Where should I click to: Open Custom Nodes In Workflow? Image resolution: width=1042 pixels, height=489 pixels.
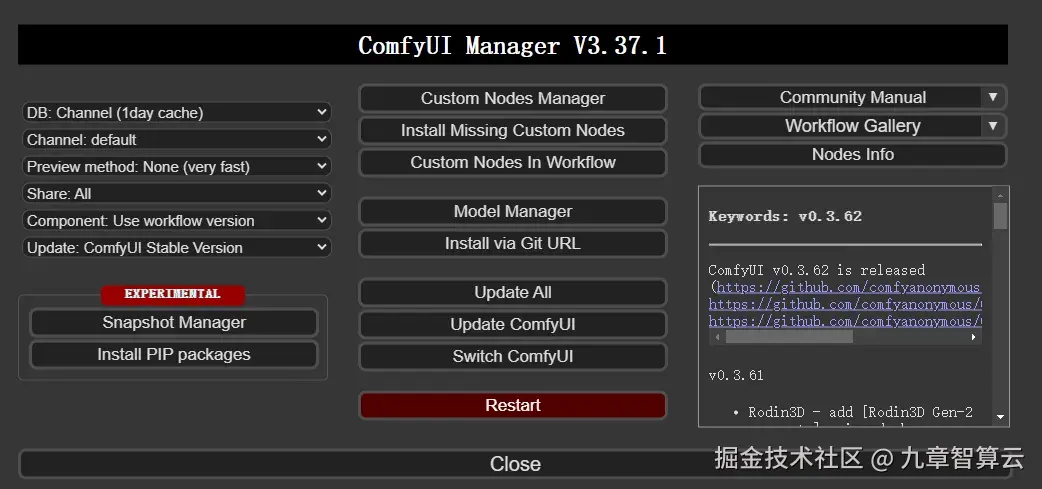pos(512,162)
